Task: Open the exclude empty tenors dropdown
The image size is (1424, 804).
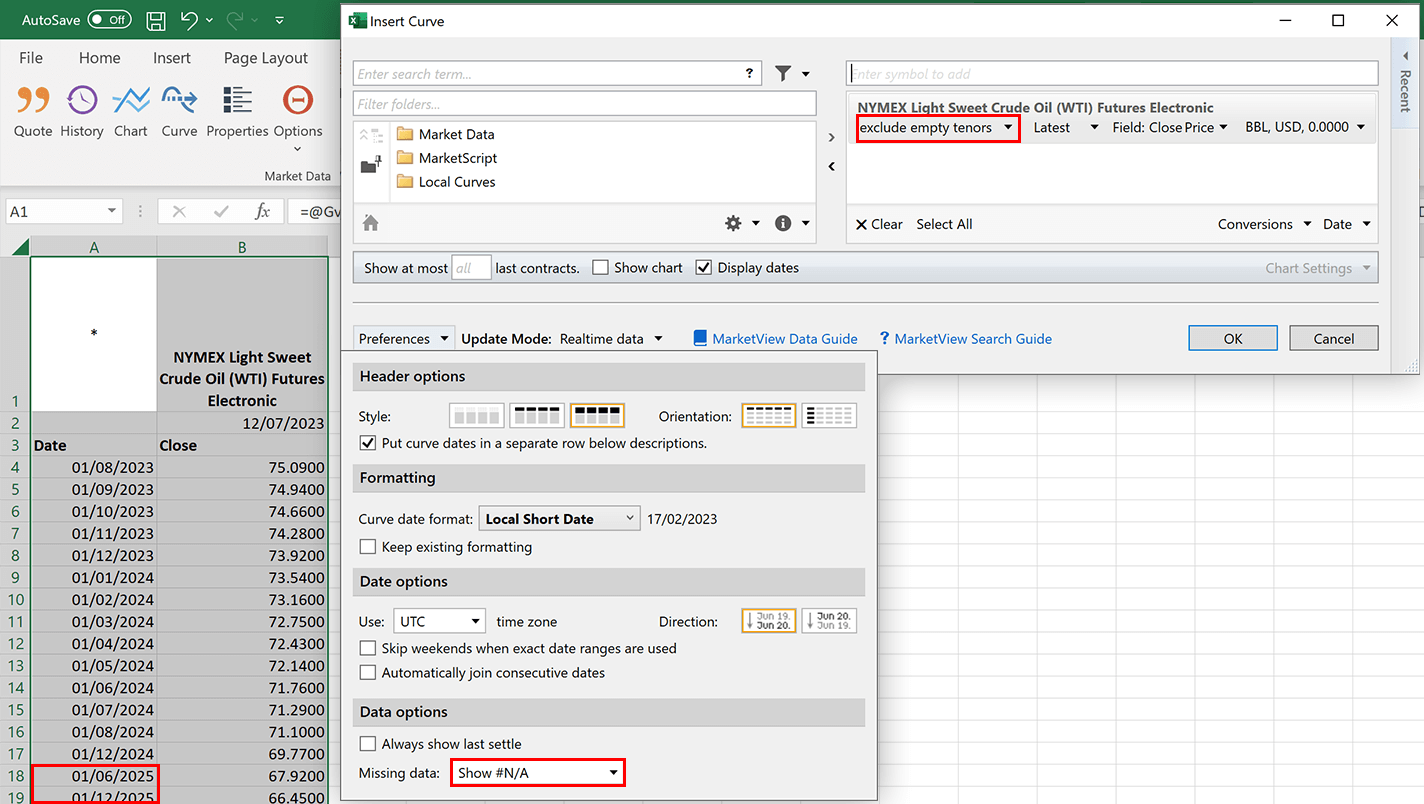Action: 936,128
